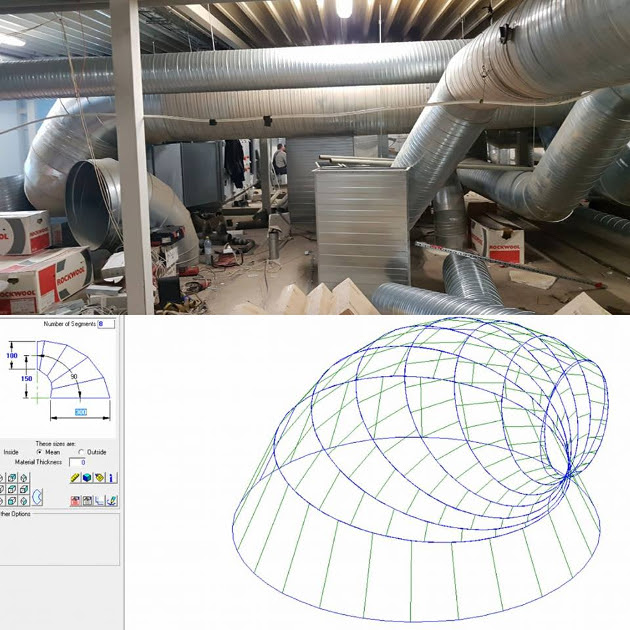630x630 pixels.
Task: Click the Number of Segments input field
Action: (x=106, y=324)
